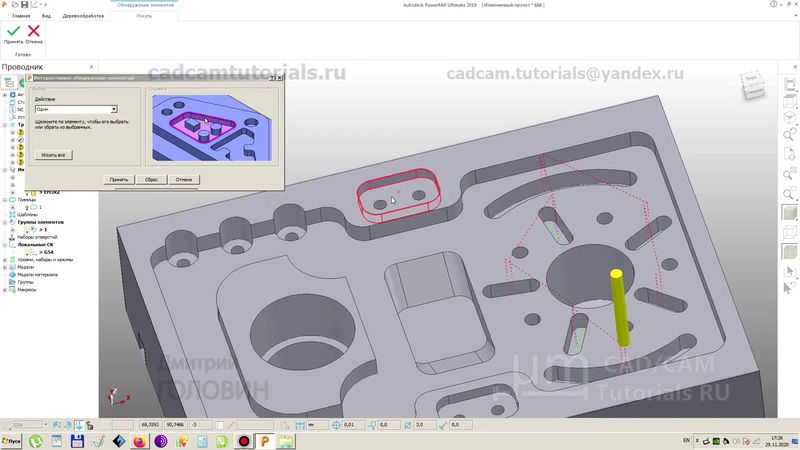
Task: Click the preview thumbnail in the Справка panel
Action: coord(208,127)
